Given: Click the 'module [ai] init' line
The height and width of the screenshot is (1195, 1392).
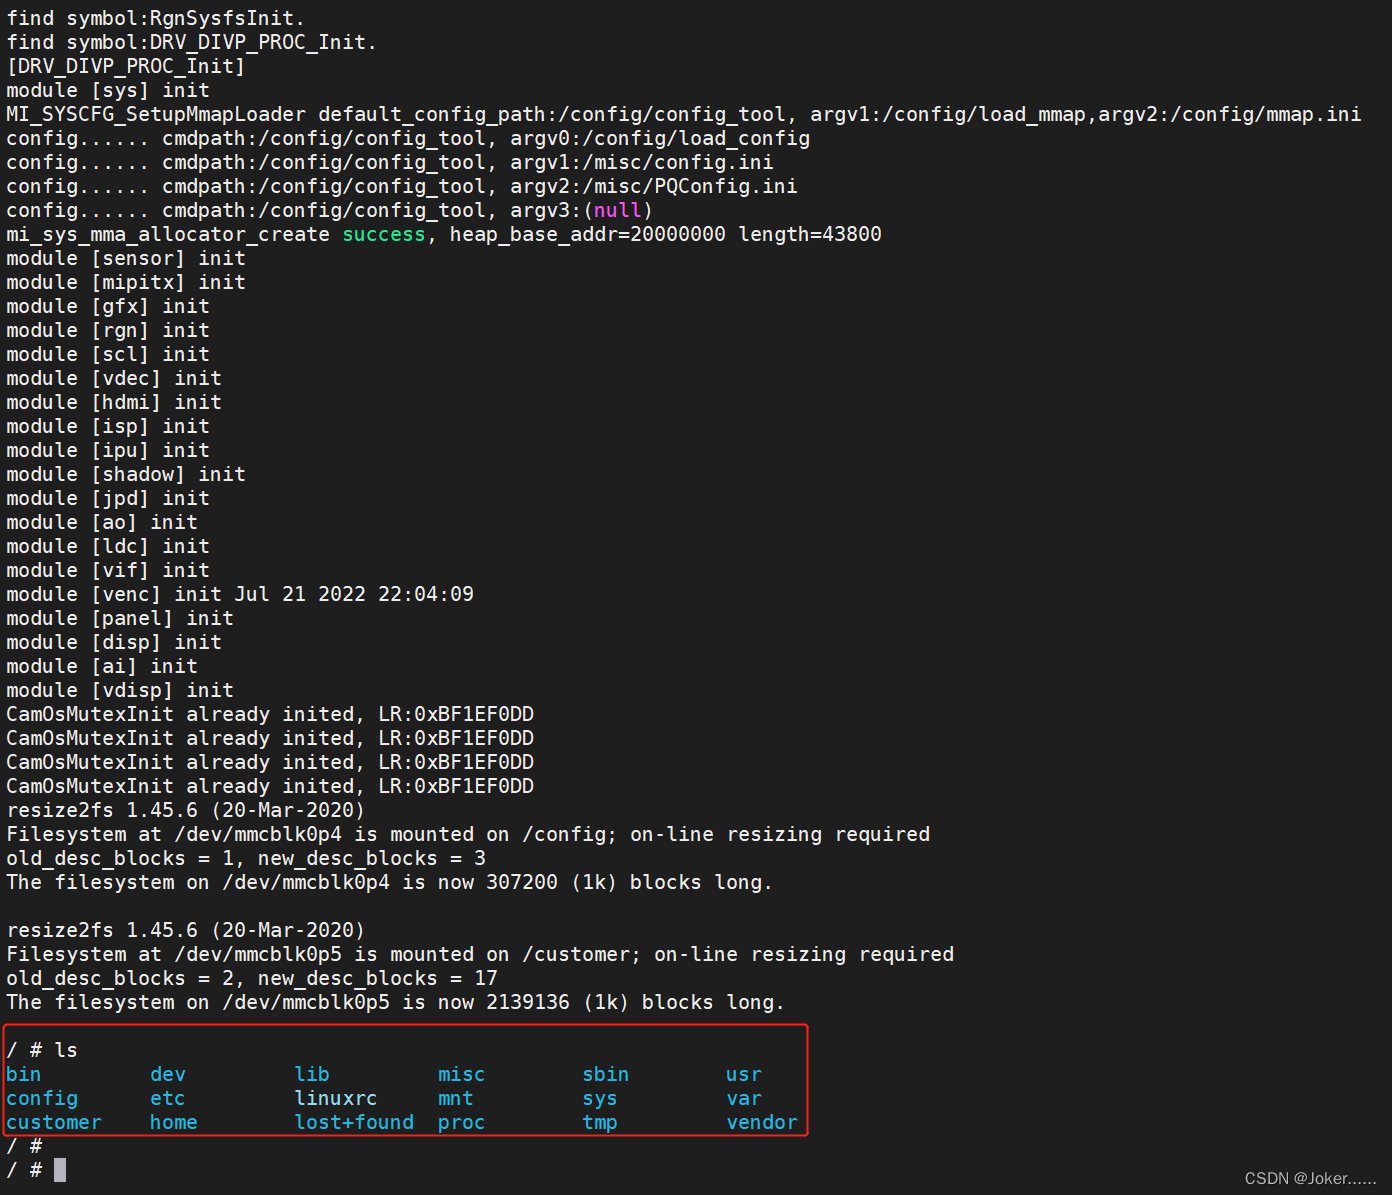Looking at the screenshot, I should (102, 666).
